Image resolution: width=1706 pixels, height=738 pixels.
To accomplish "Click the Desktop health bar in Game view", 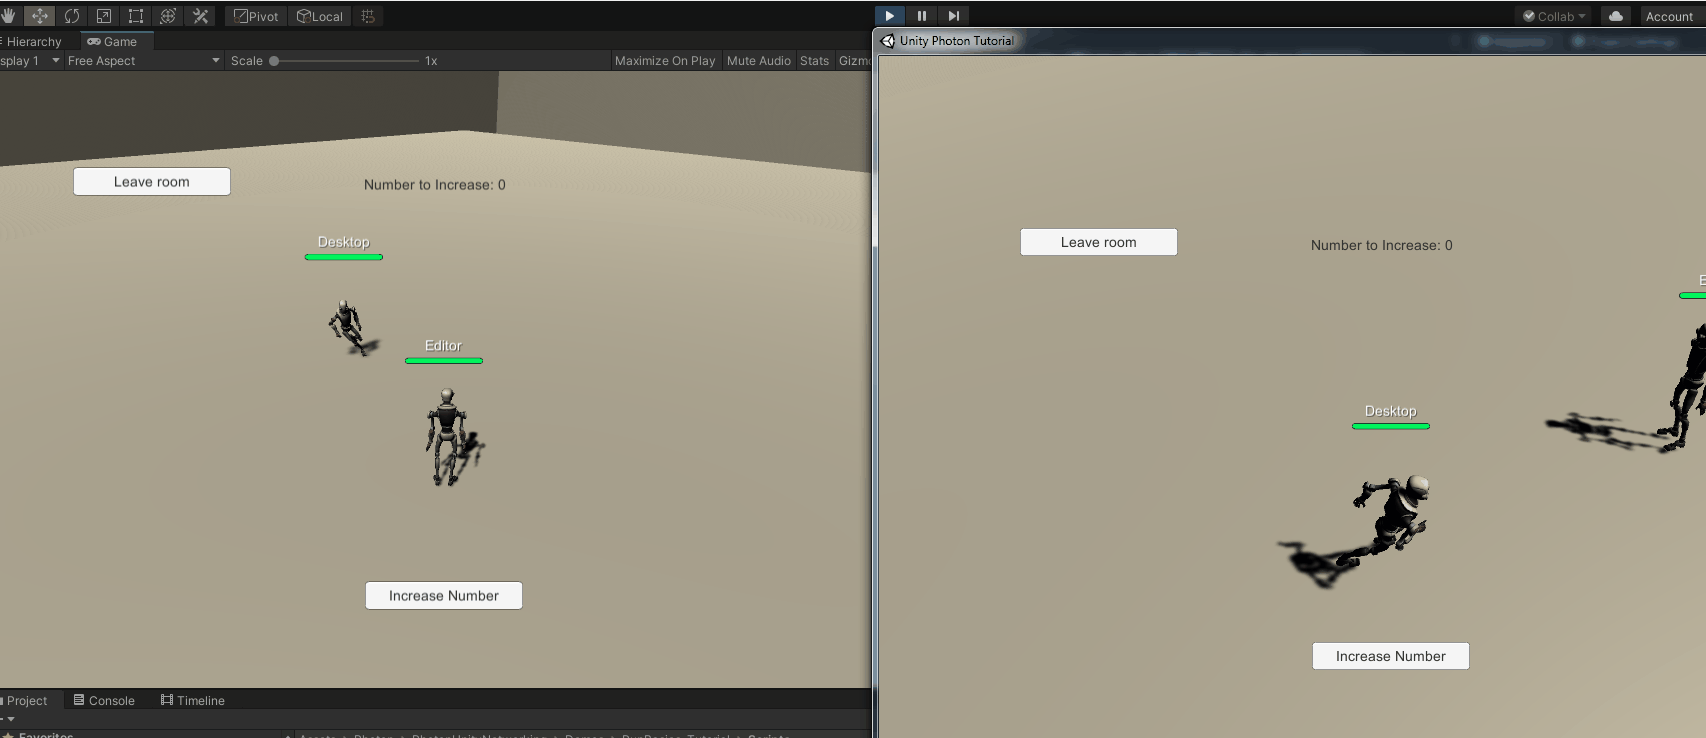I will (344, 257).
